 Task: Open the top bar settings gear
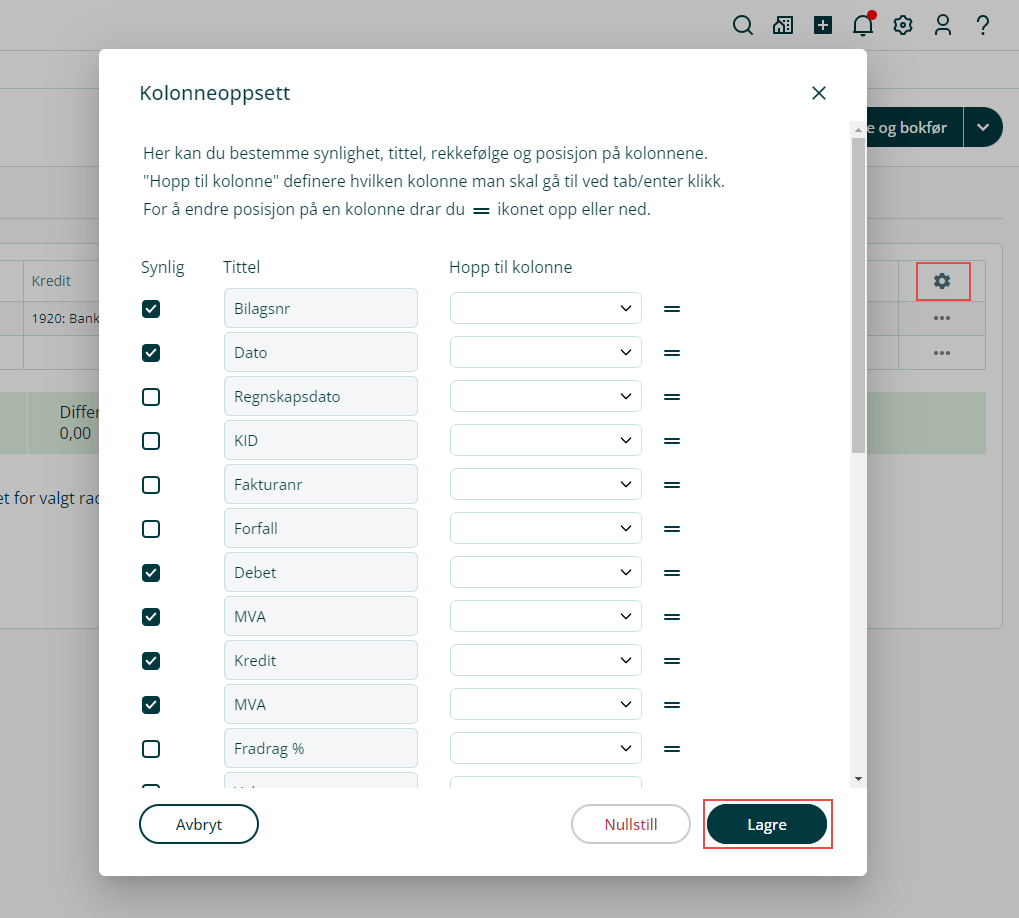pos(903,26)
